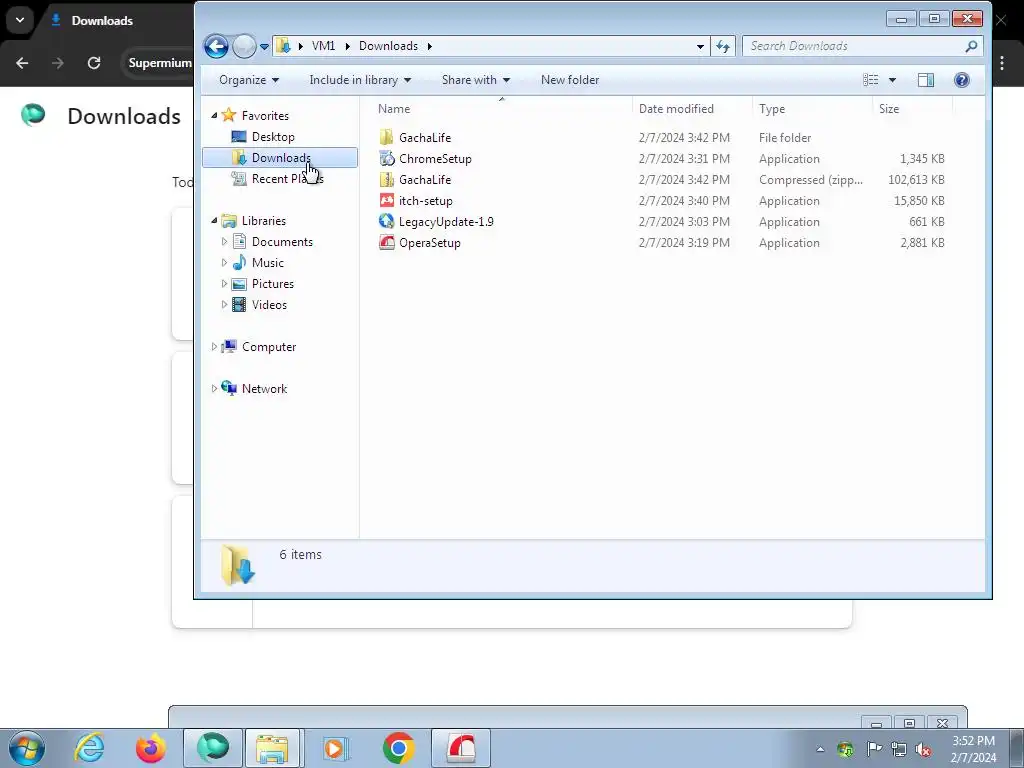Click the muted volume tray icon
The height and width of the screenshot is (768, 1024).
point(923,749)
